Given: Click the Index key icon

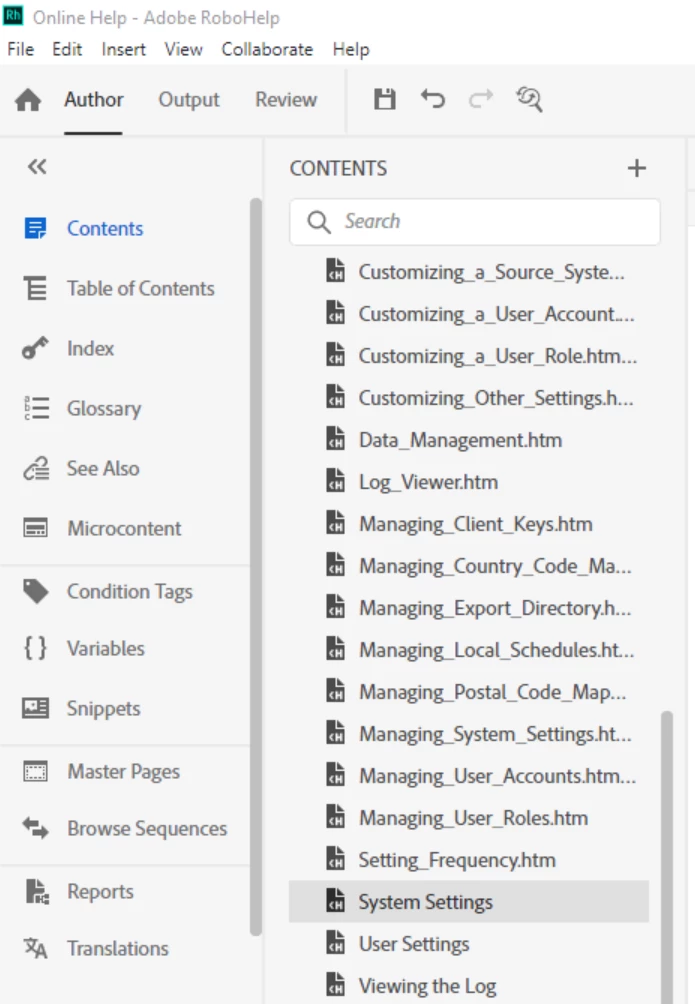Looking at the screenshot, I should (35, 348).
